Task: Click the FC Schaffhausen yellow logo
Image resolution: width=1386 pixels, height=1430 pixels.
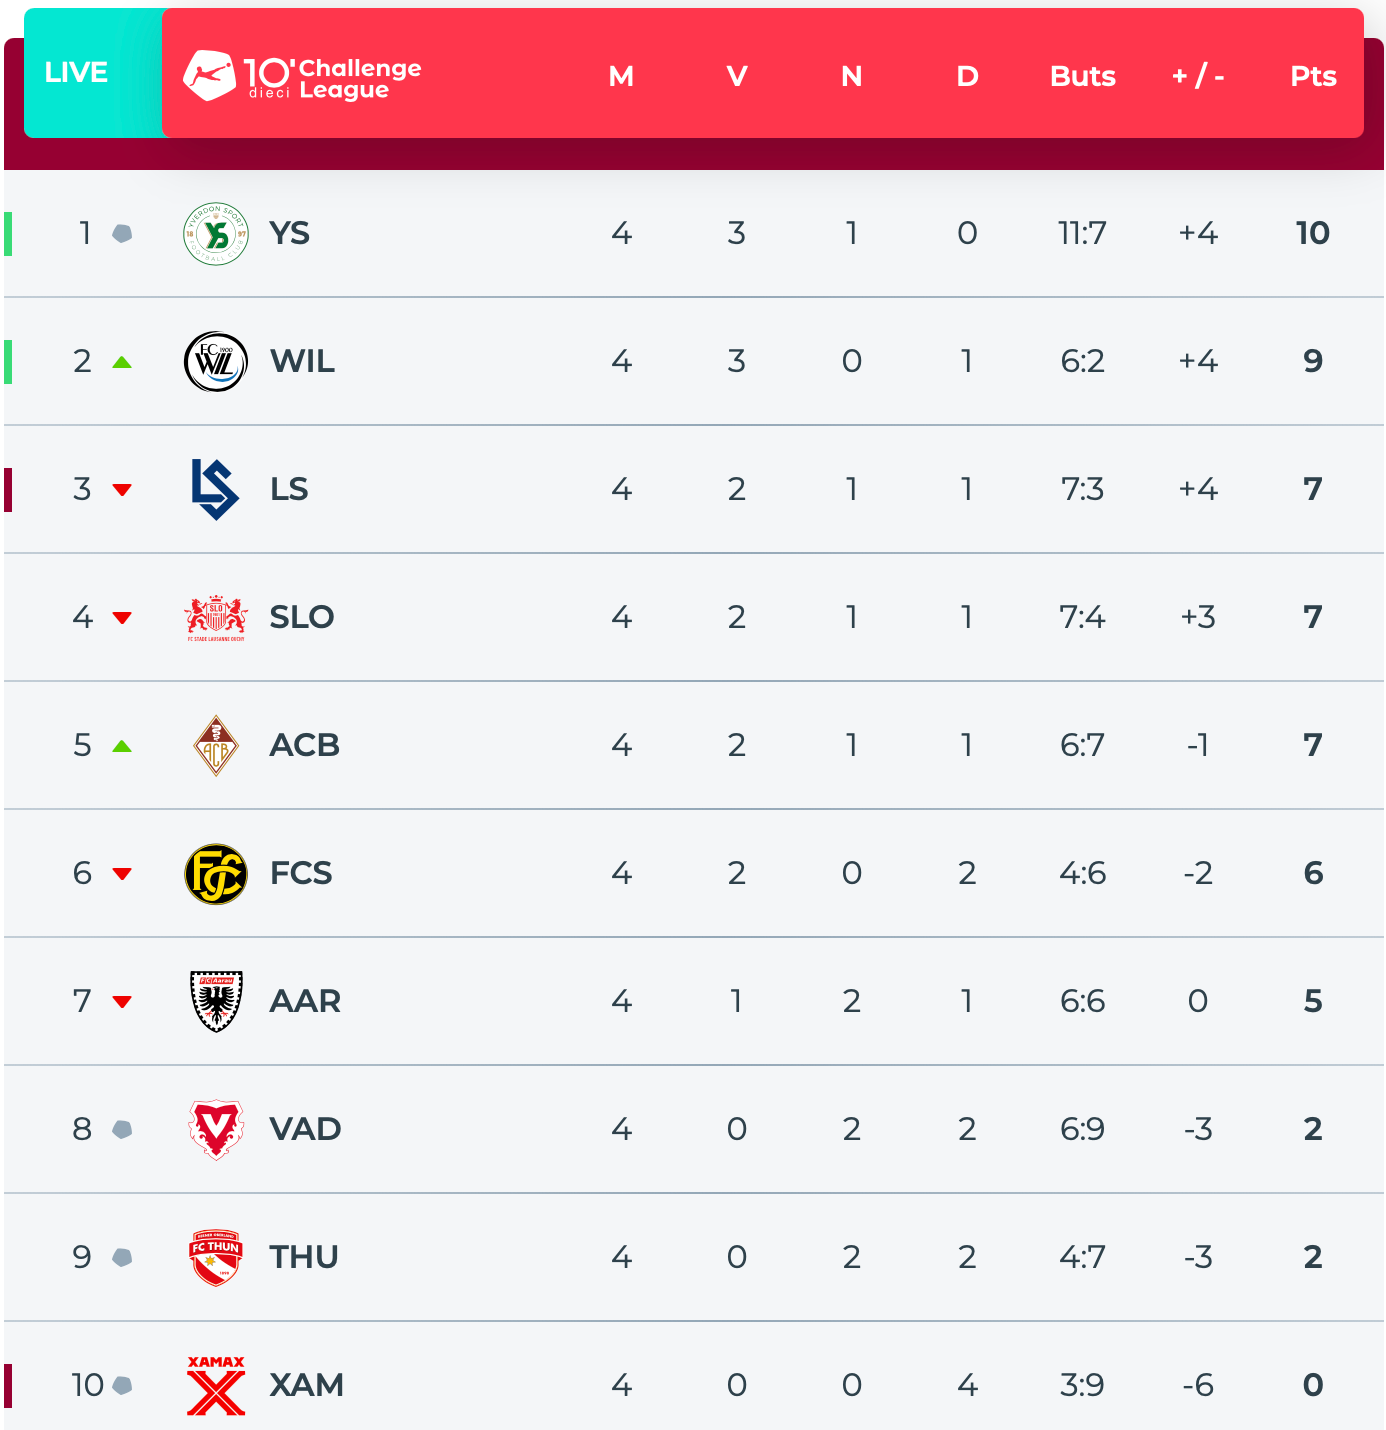Action: click(216, 874)
